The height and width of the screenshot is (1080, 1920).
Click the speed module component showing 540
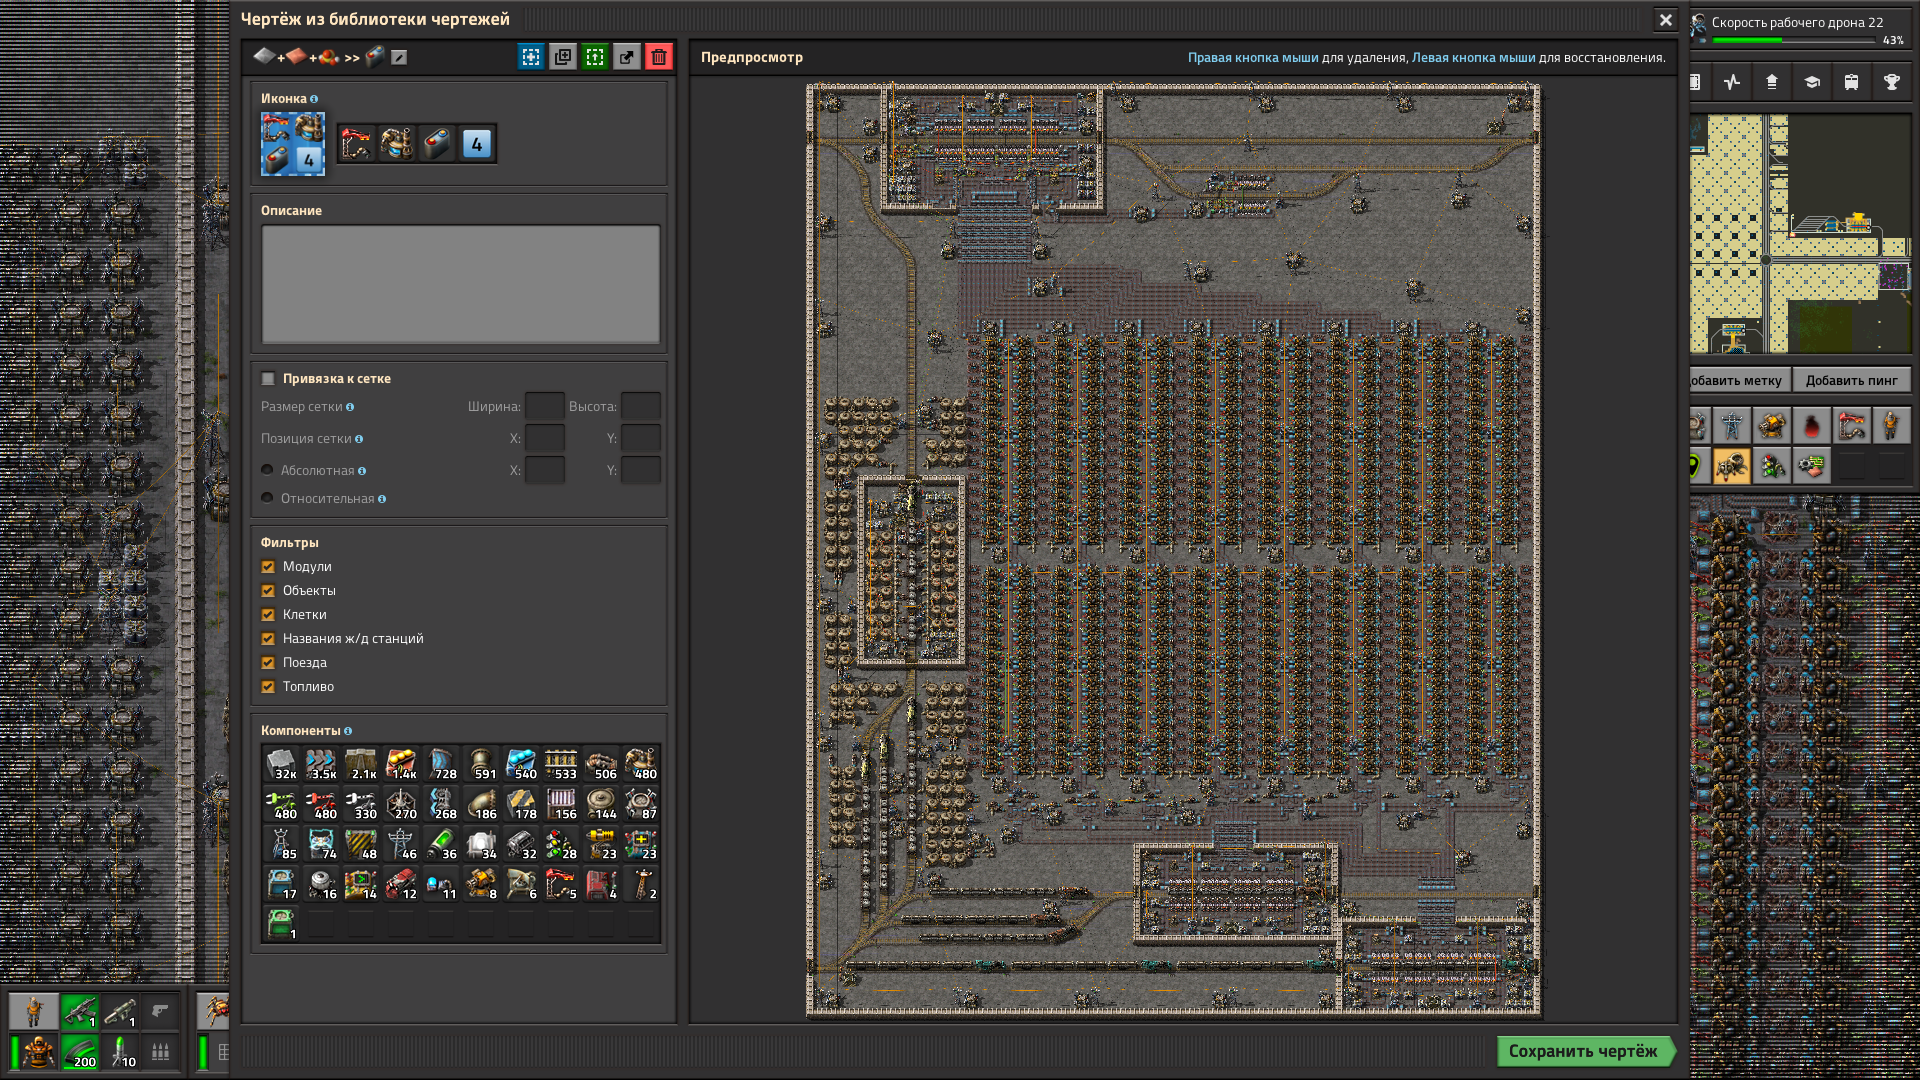[x=521, y=764]
